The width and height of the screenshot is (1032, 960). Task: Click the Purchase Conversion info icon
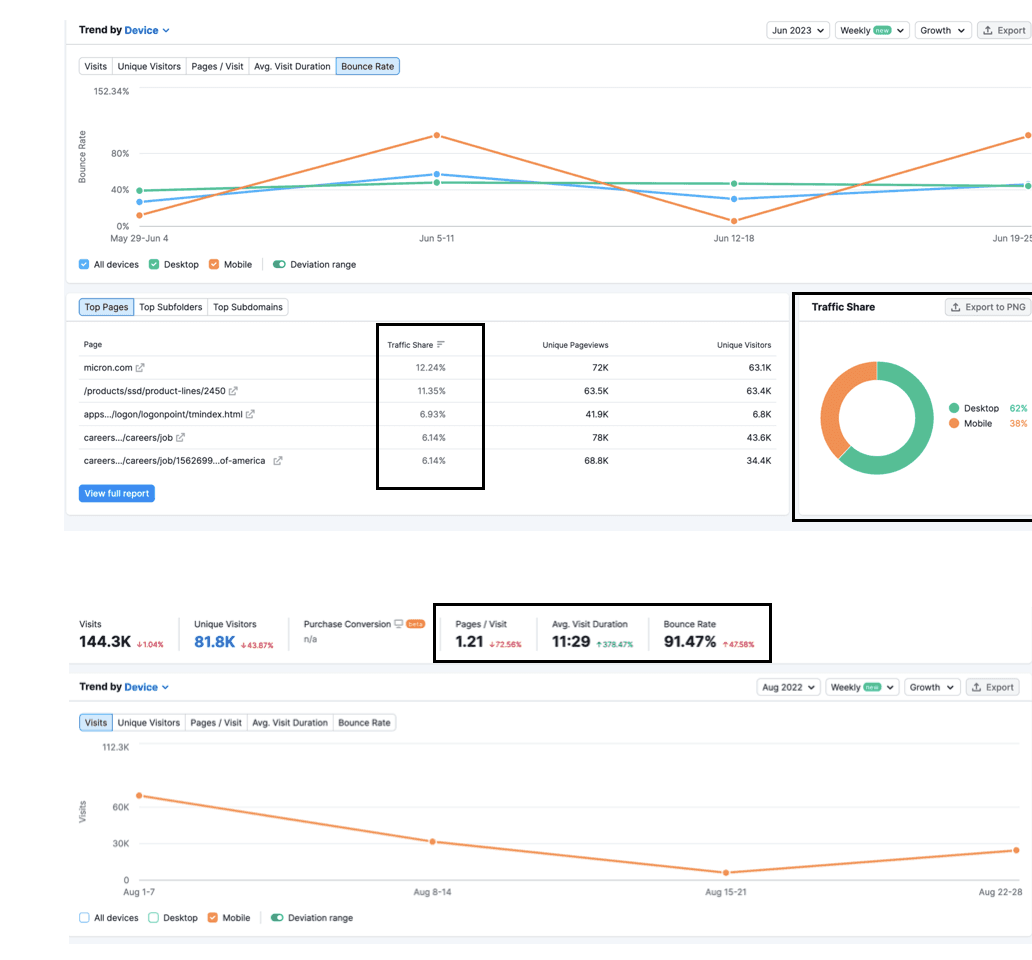[398, 624]
